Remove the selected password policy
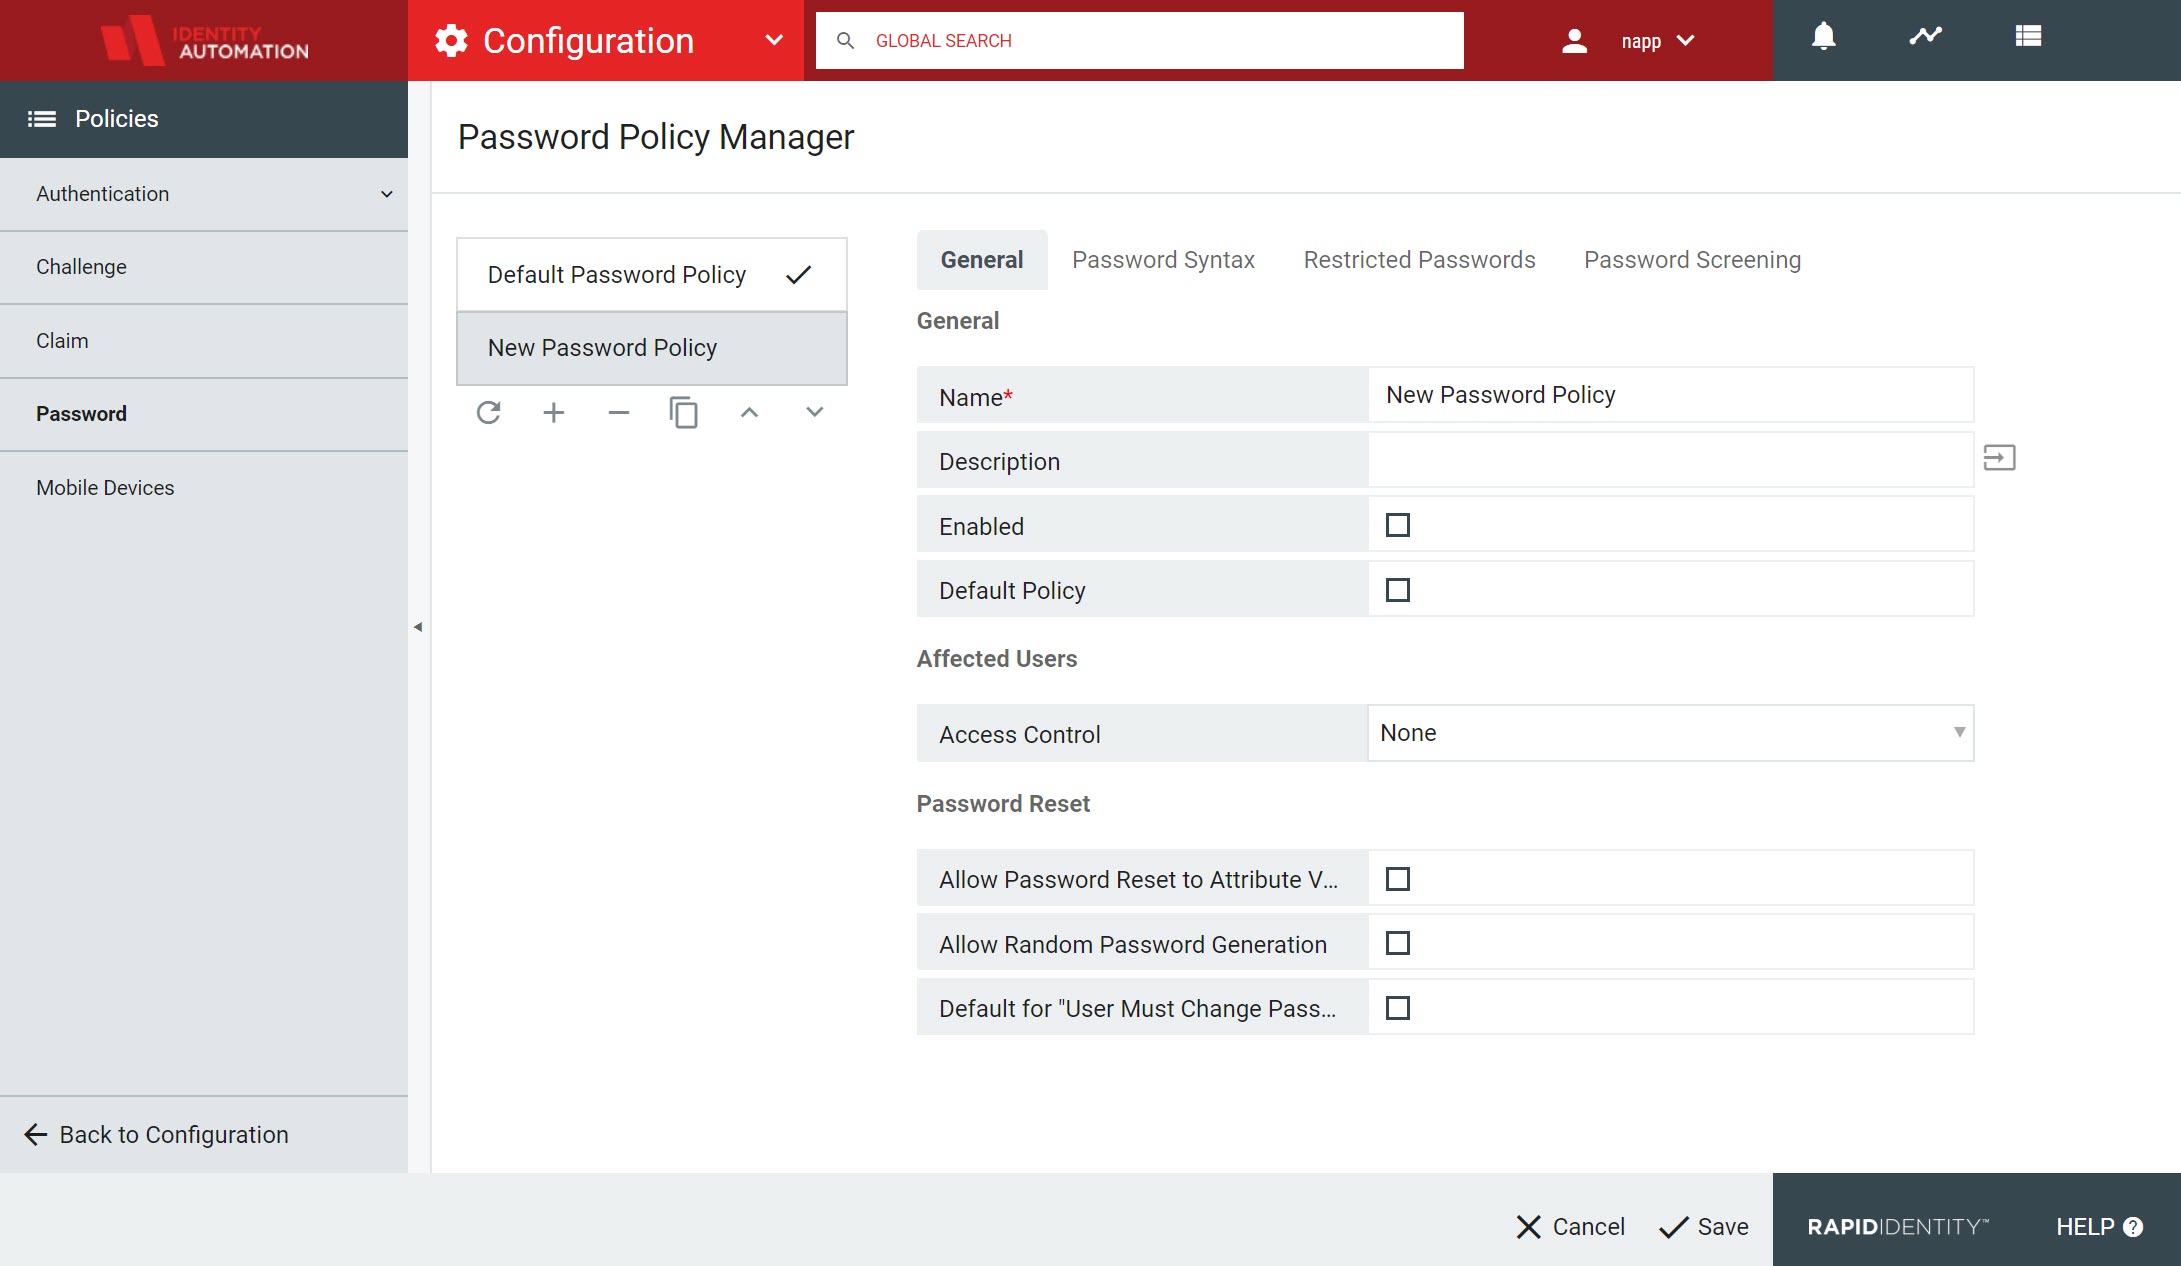 click(x=619, y=412)
